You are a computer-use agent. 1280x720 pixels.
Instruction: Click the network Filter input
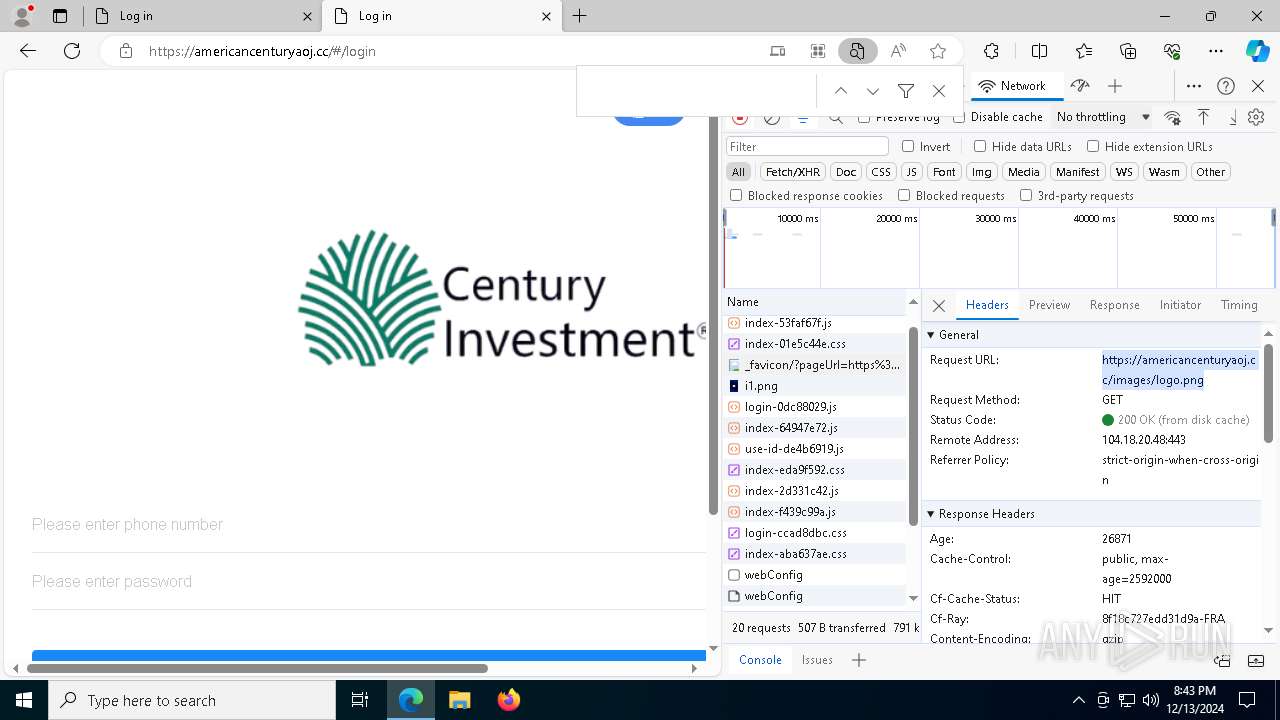[807, 146]
